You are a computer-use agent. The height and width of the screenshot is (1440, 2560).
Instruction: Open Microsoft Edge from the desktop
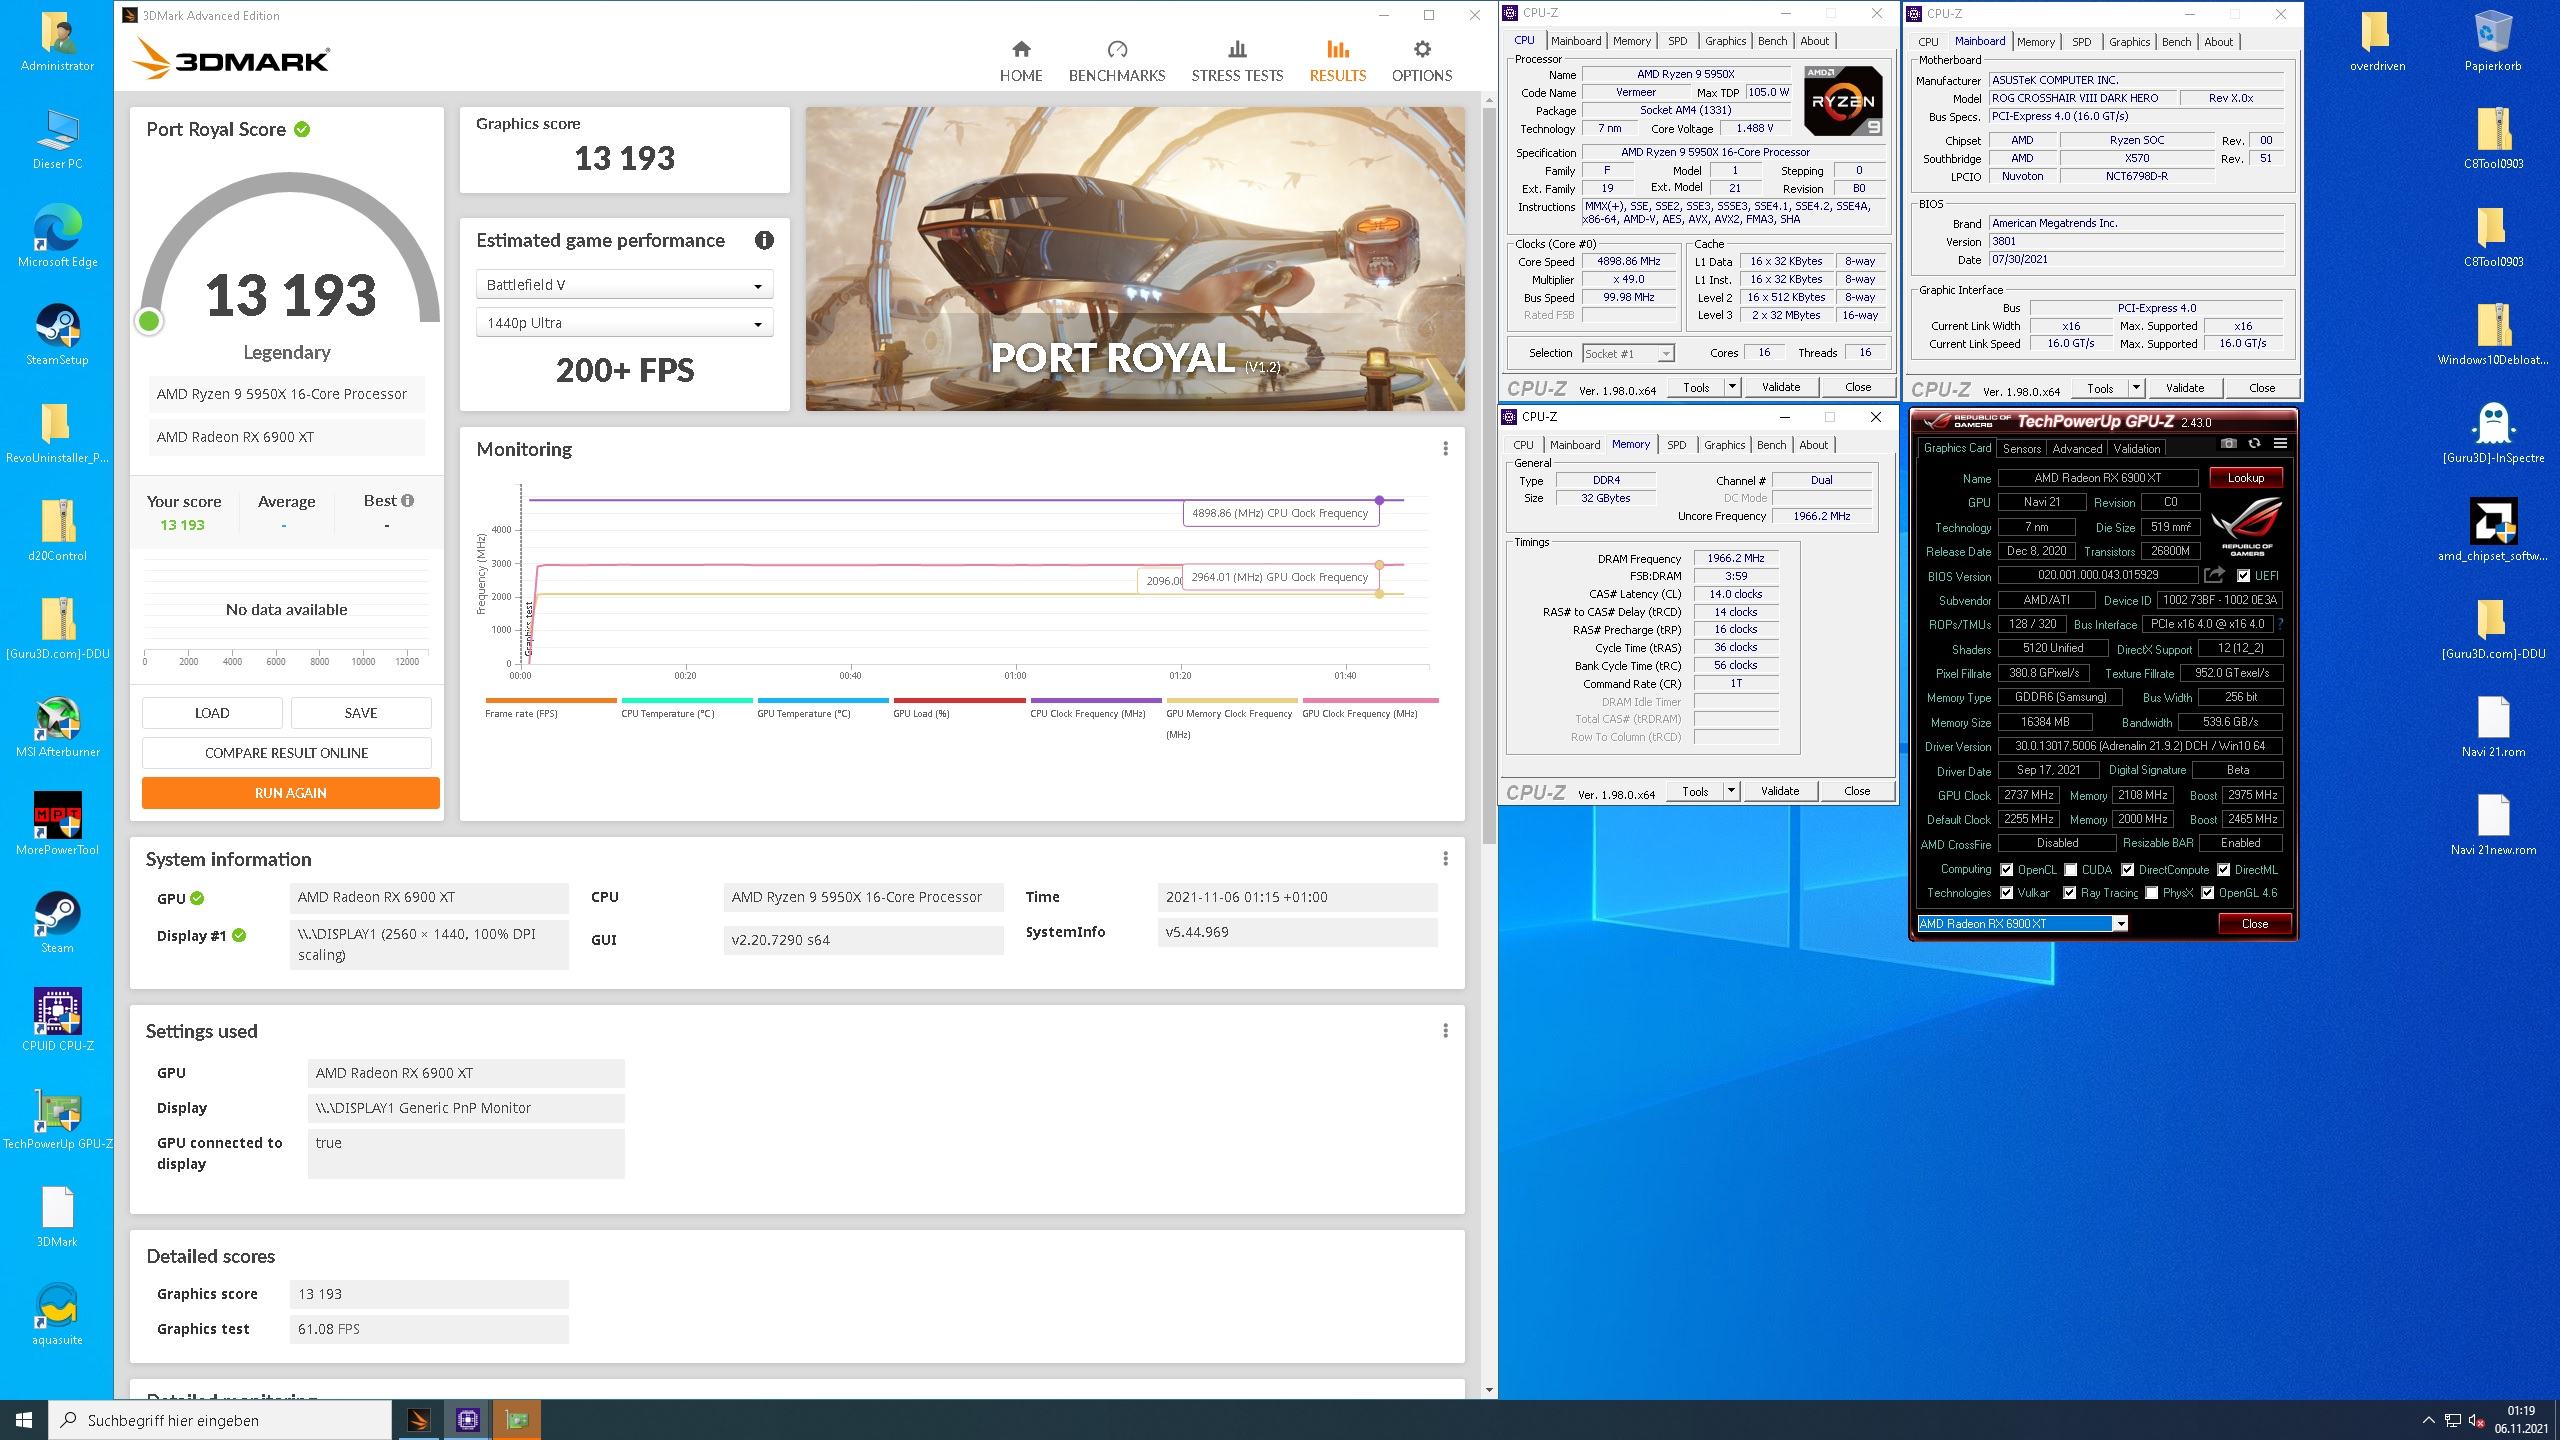pyautogui.click(x=57, y=237)
